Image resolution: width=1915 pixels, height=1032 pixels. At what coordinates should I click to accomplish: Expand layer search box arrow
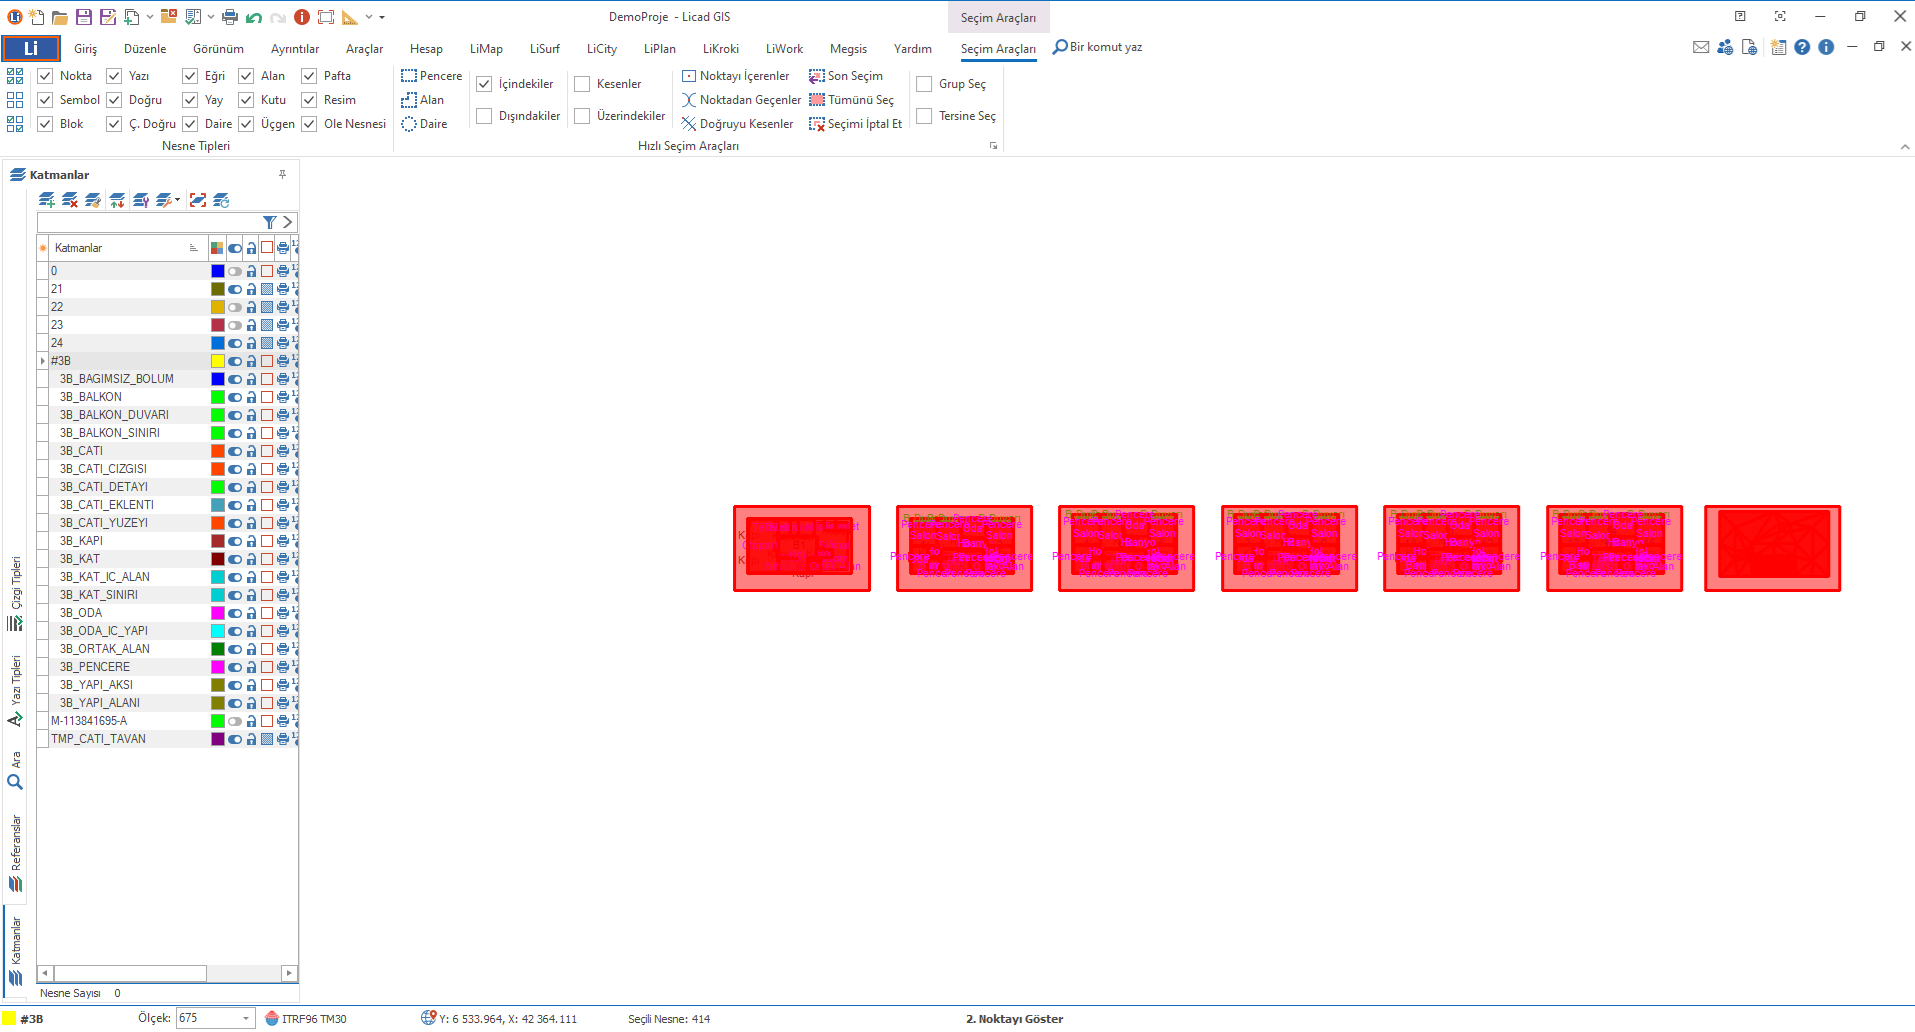click(288, 222)
